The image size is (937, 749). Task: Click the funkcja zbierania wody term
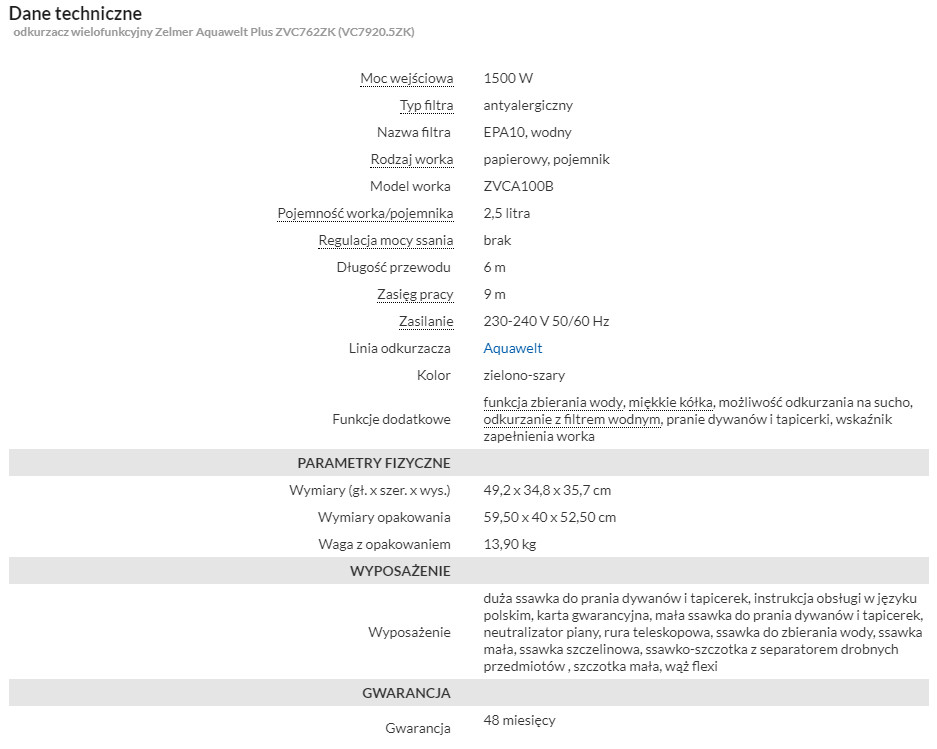(x=553, y=402)
